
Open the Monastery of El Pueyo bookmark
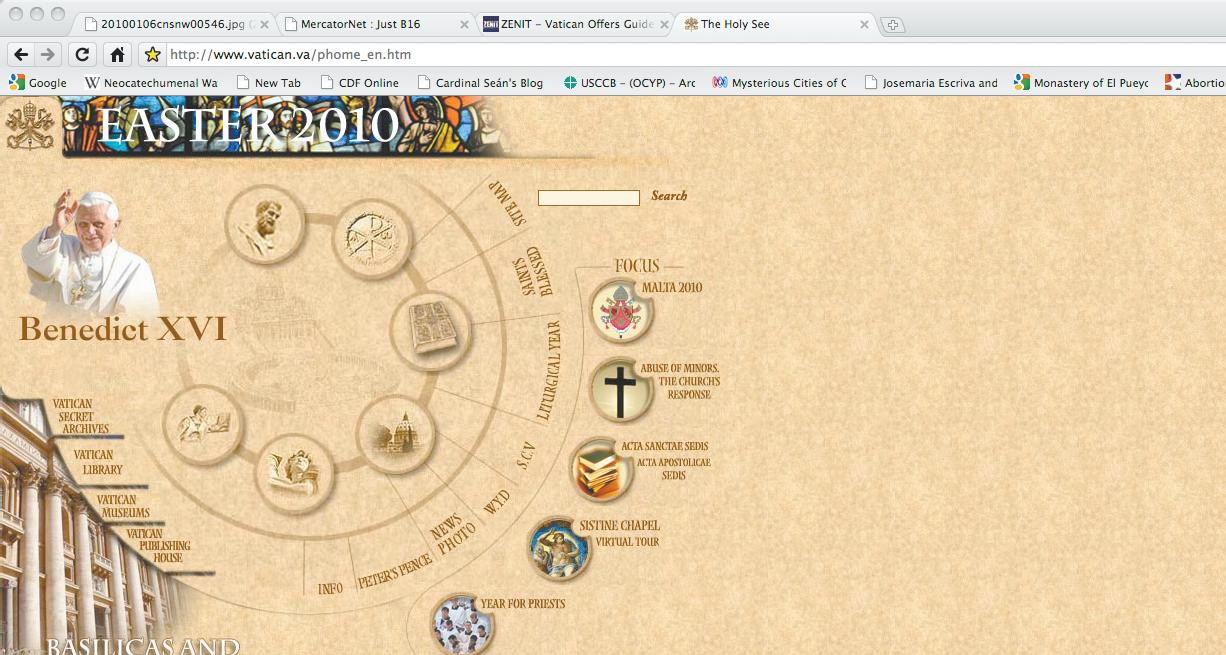tap(1081, 83)
